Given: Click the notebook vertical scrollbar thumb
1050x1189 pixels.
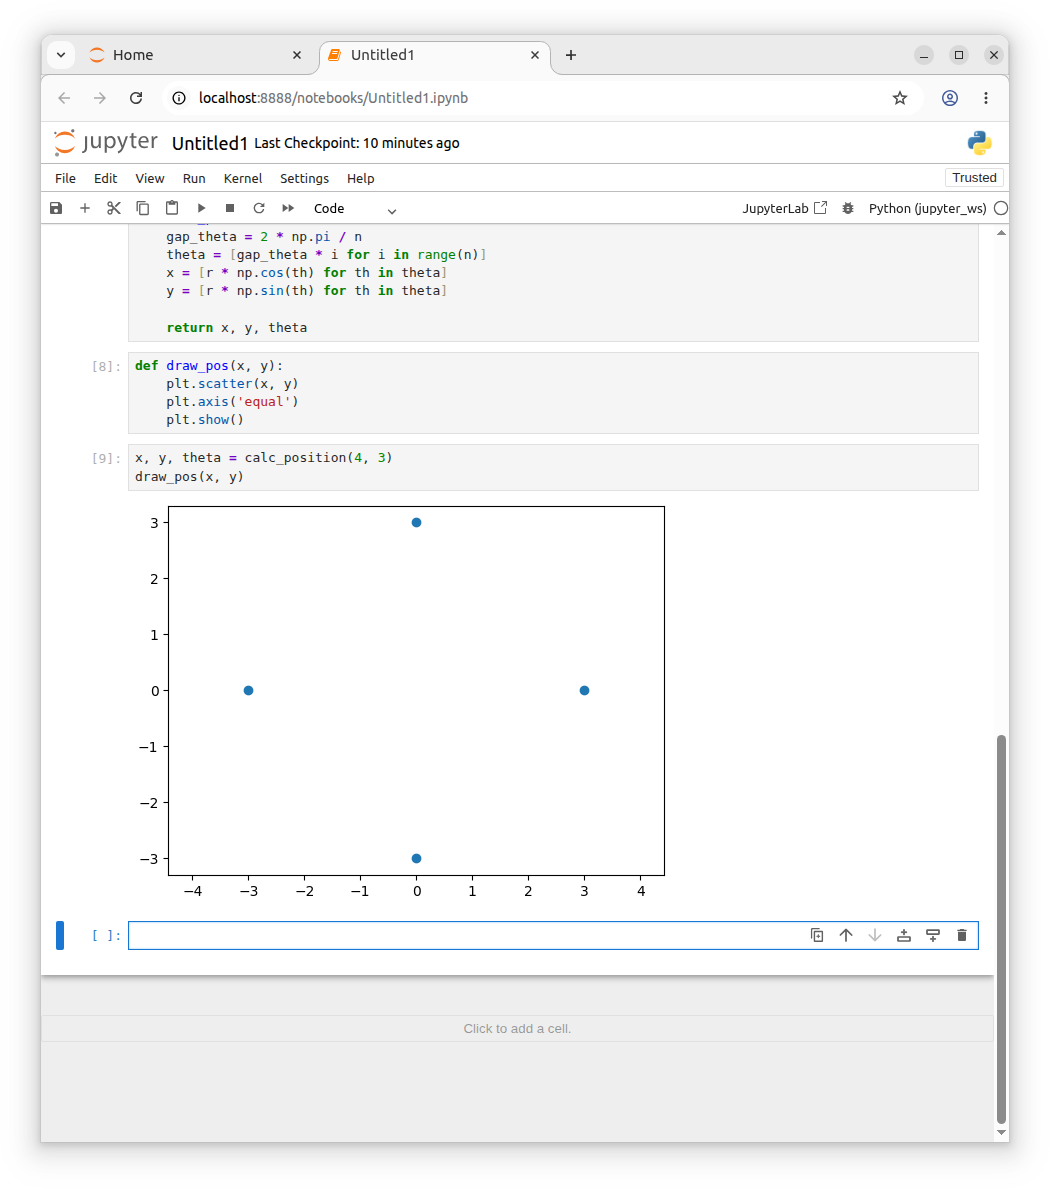Looking at the screenshot, I should pos(1001,928).
